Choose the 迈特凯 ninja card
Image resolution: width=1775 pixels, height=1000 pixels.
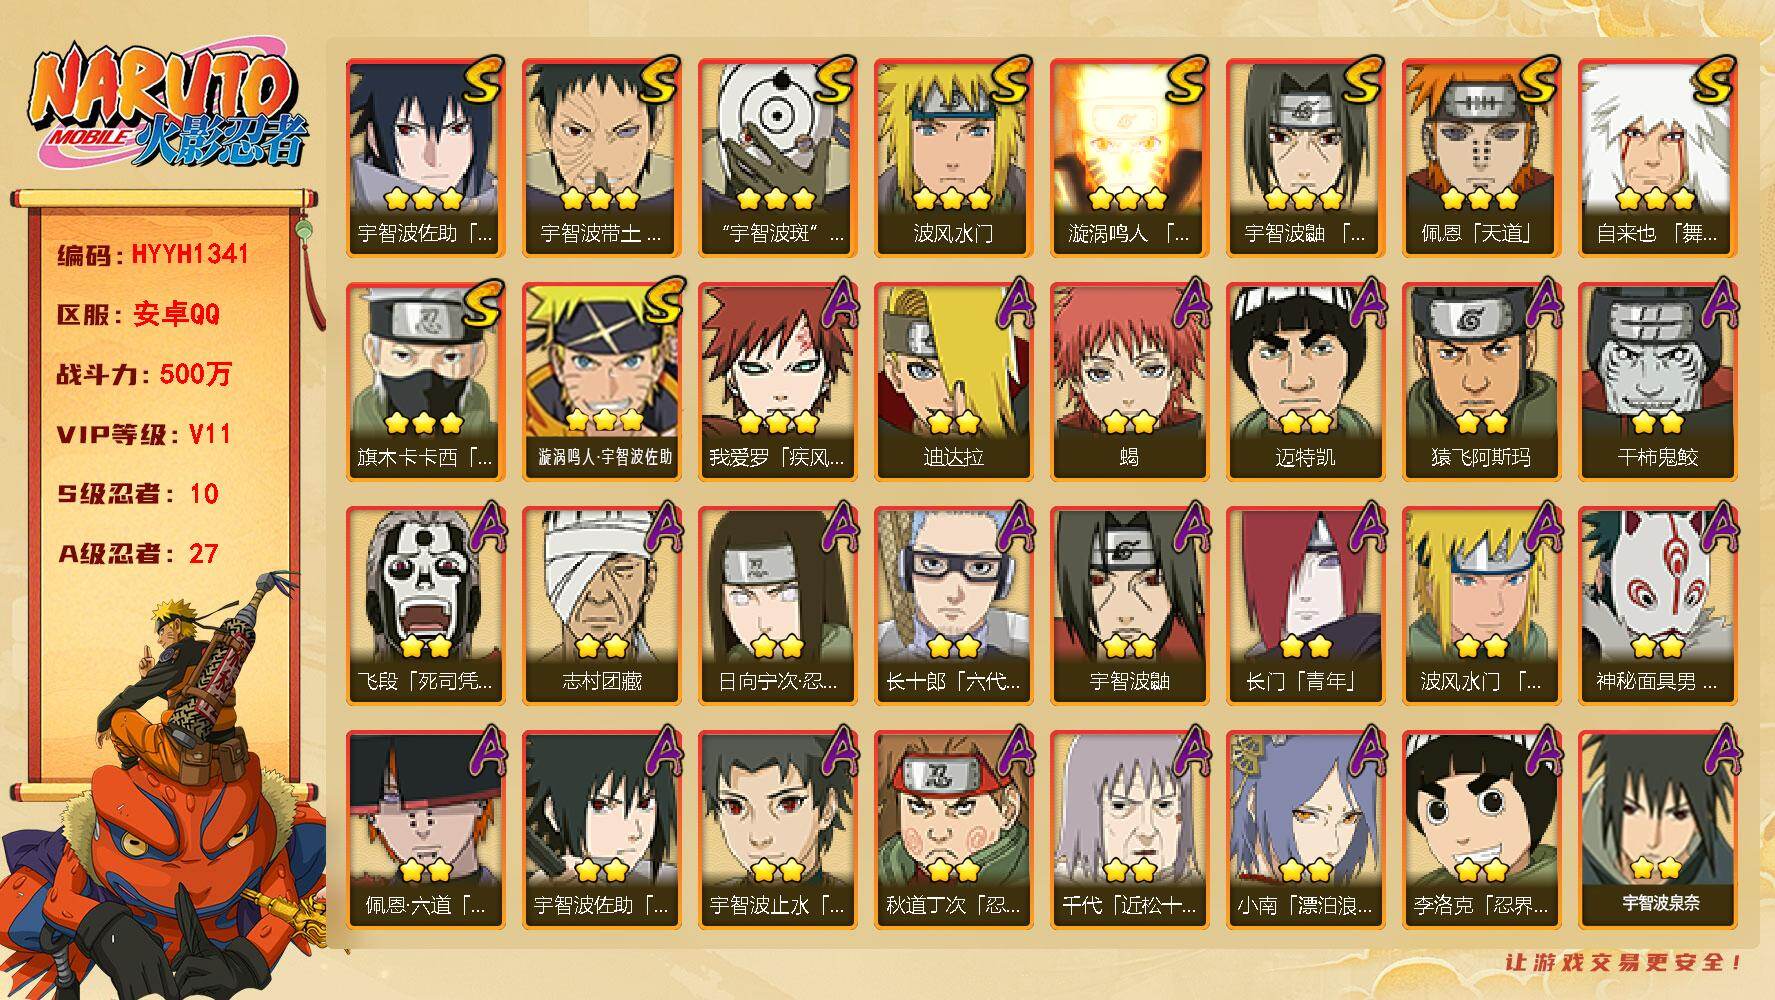(1305, 382)
